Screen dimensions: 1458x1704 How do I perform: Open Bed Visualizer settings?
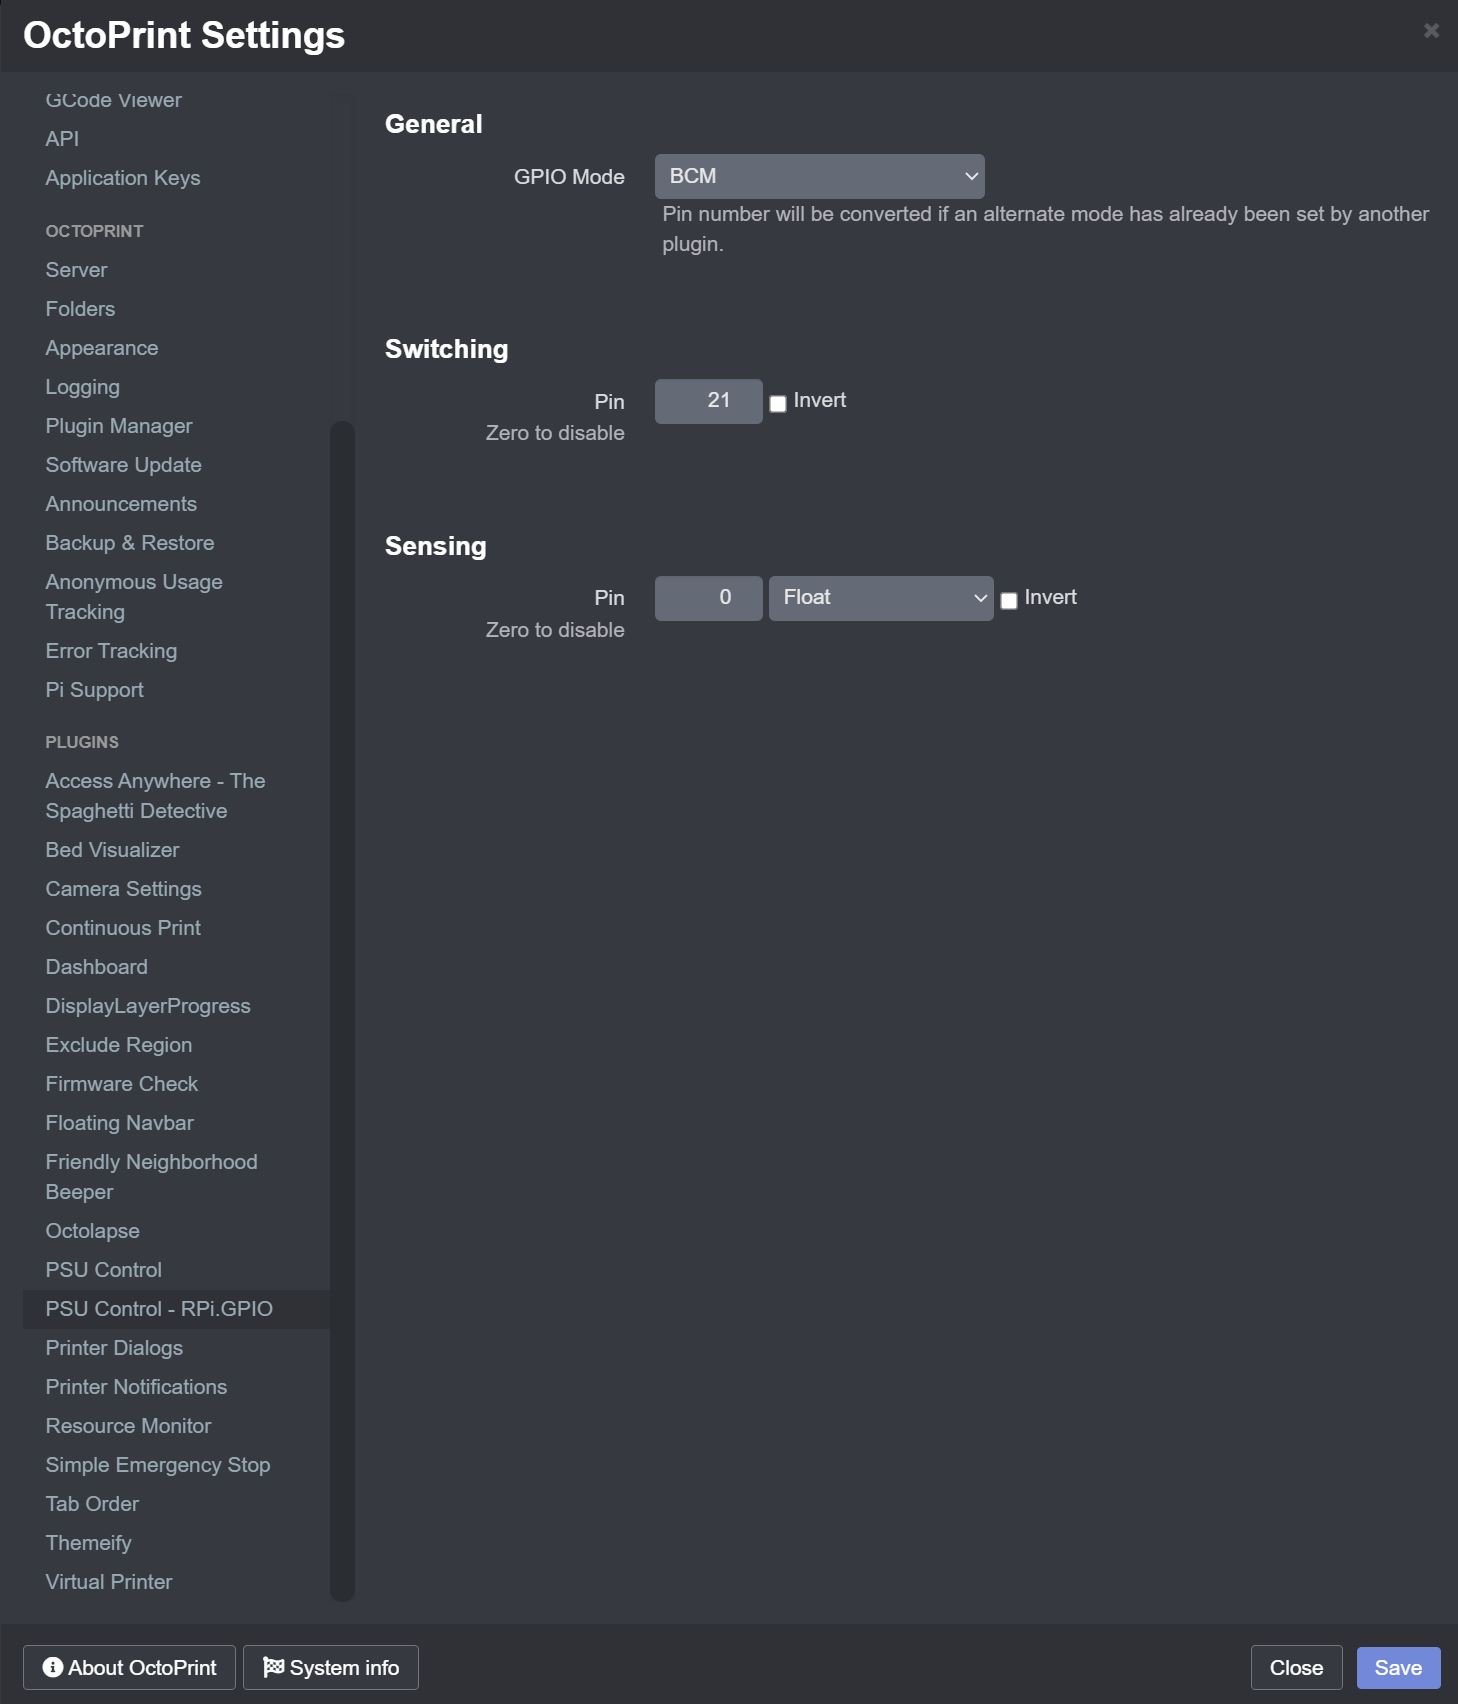(112, 850)
